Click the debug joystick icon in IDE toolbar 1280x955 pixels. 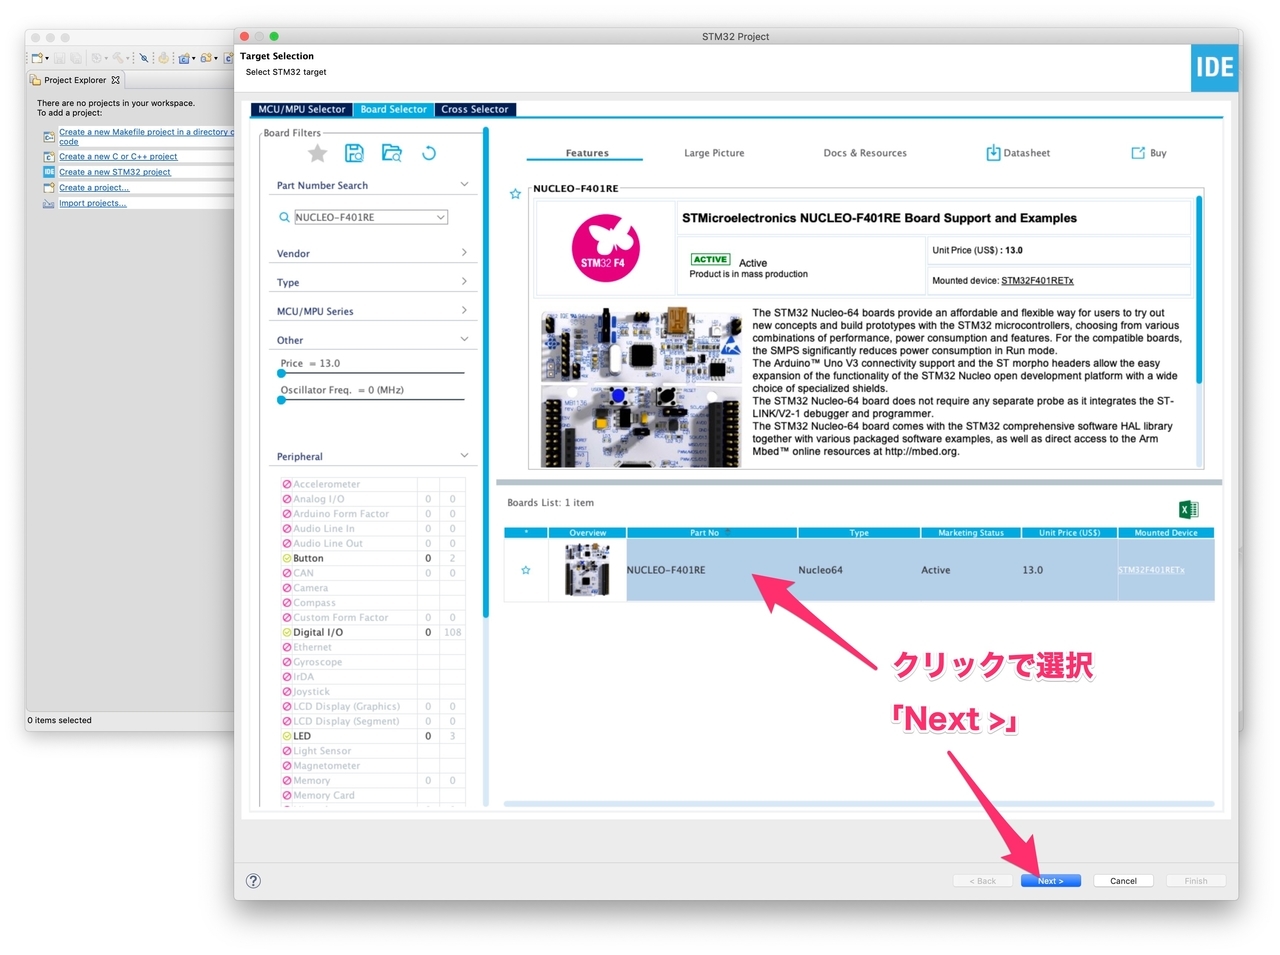pos(164,58)
